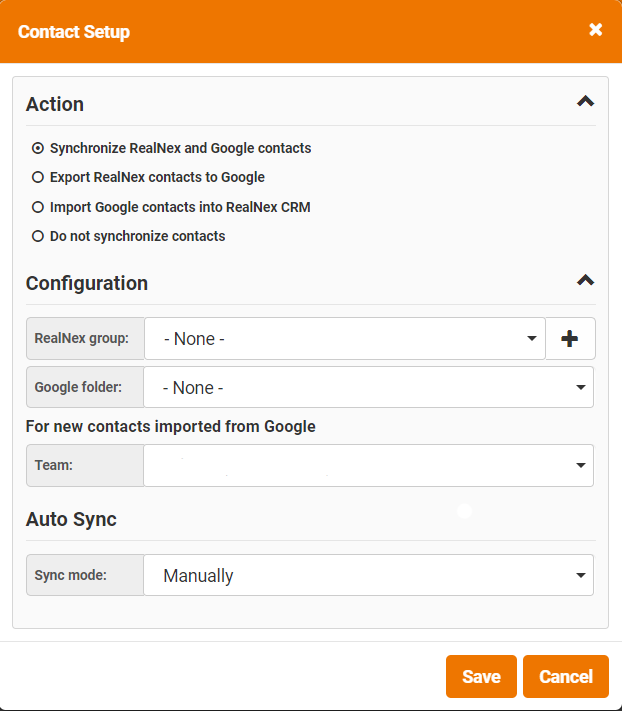Click 'For new contacts imported from Google' text
This screenshot has height=711, width=622.
click(170, 427)
